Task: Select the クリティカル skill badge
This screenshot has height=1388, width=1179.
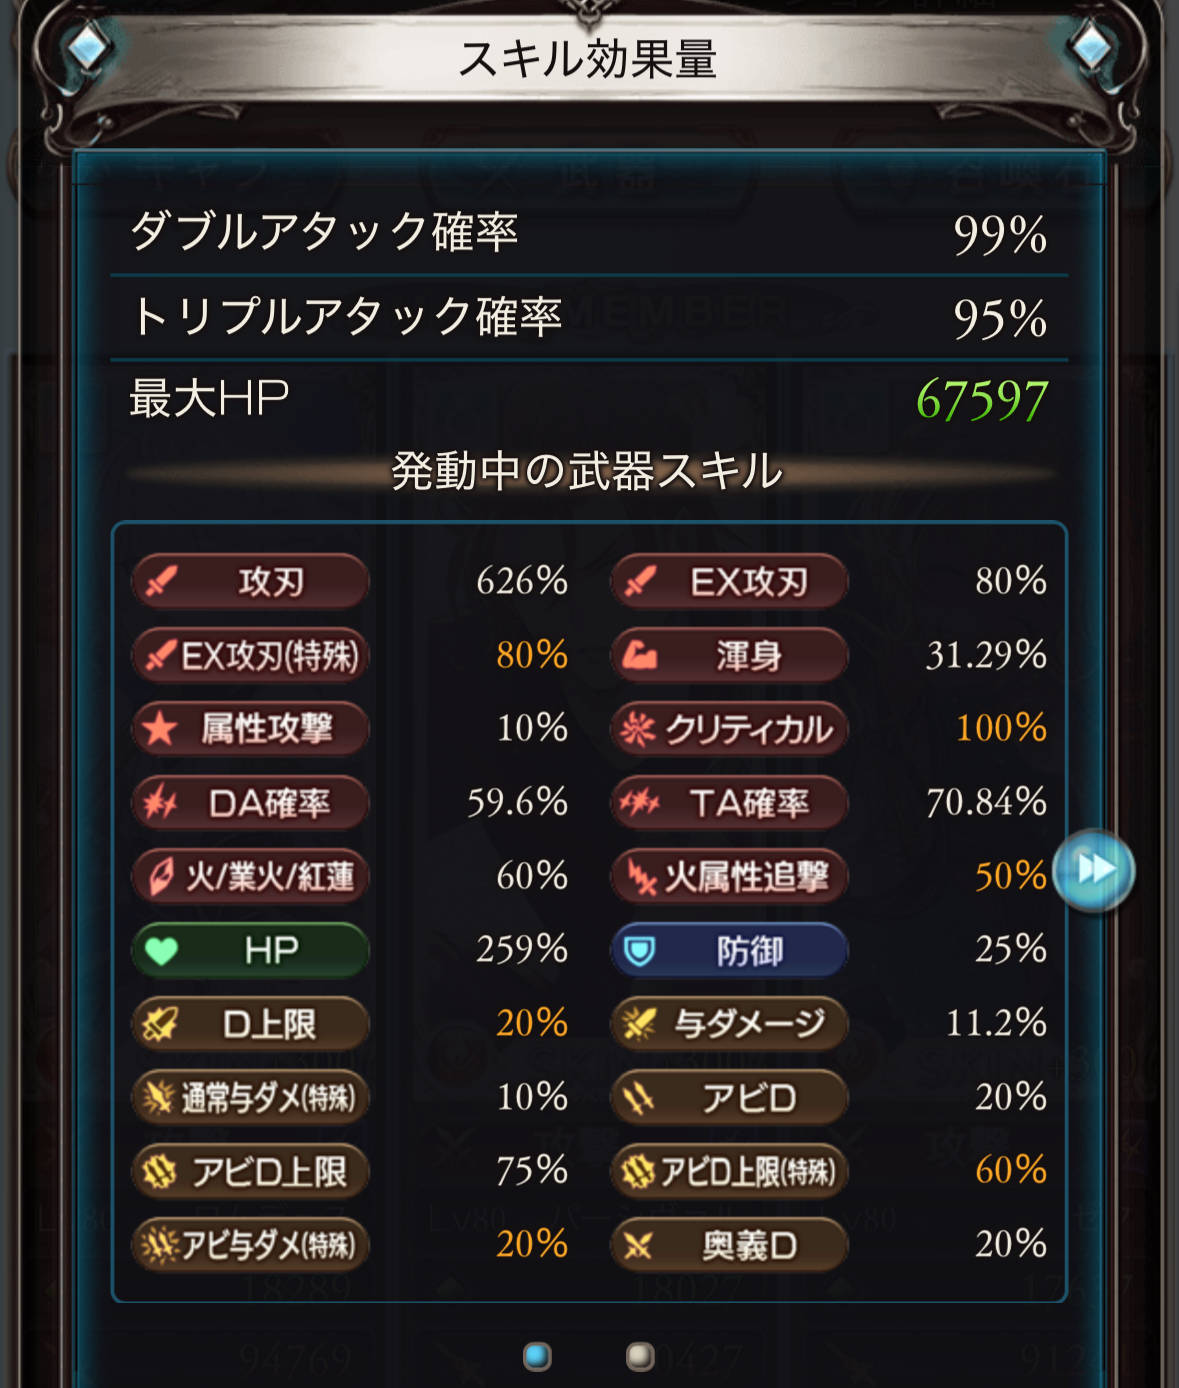Action: point(729,729)
